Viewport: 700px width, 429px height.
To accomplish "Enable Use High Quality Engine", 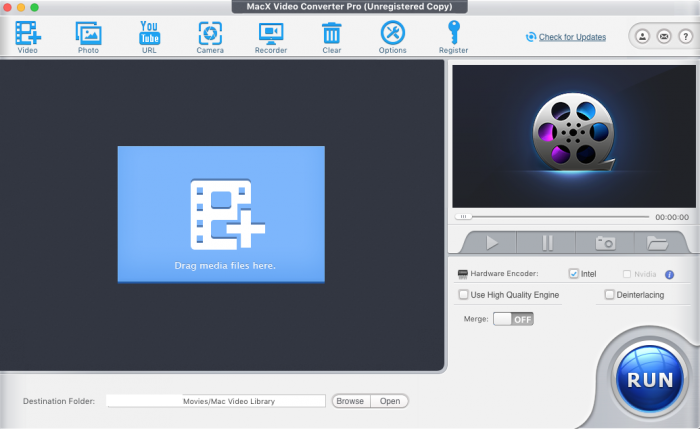I will [x=463, y=295].
